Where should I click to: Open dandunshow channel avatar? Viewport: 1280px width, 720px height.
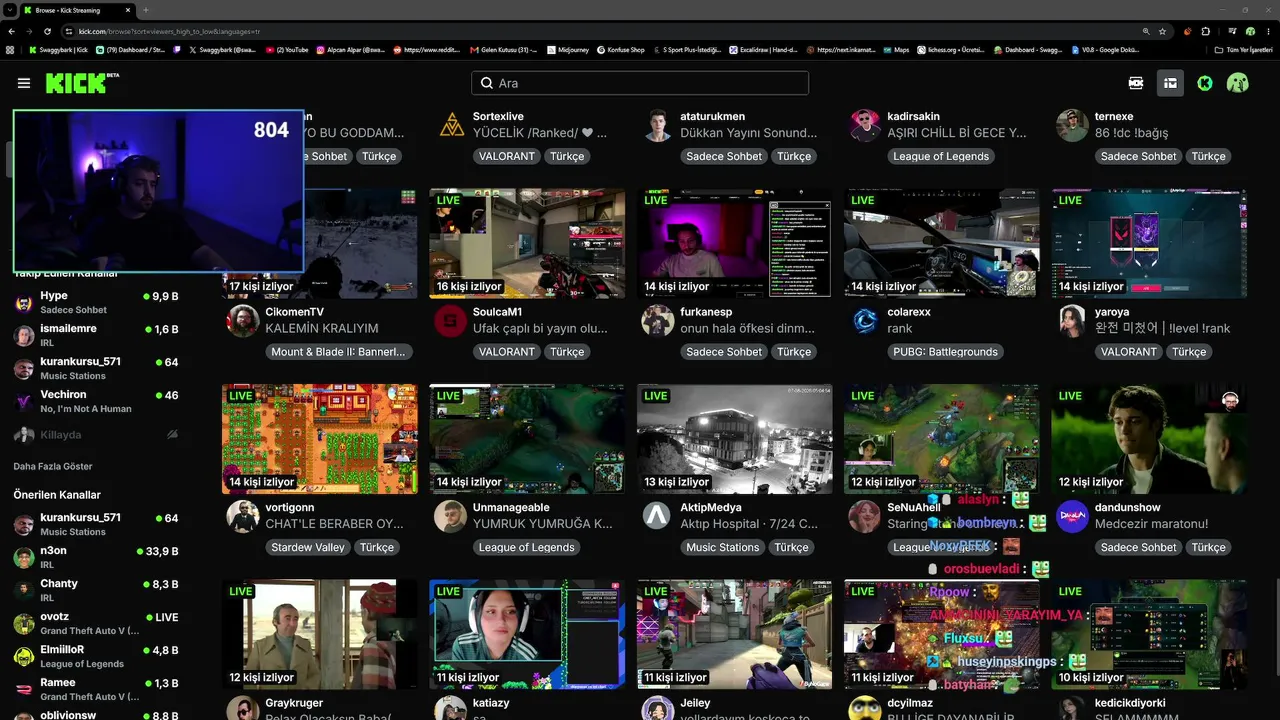click(1072, 517)
